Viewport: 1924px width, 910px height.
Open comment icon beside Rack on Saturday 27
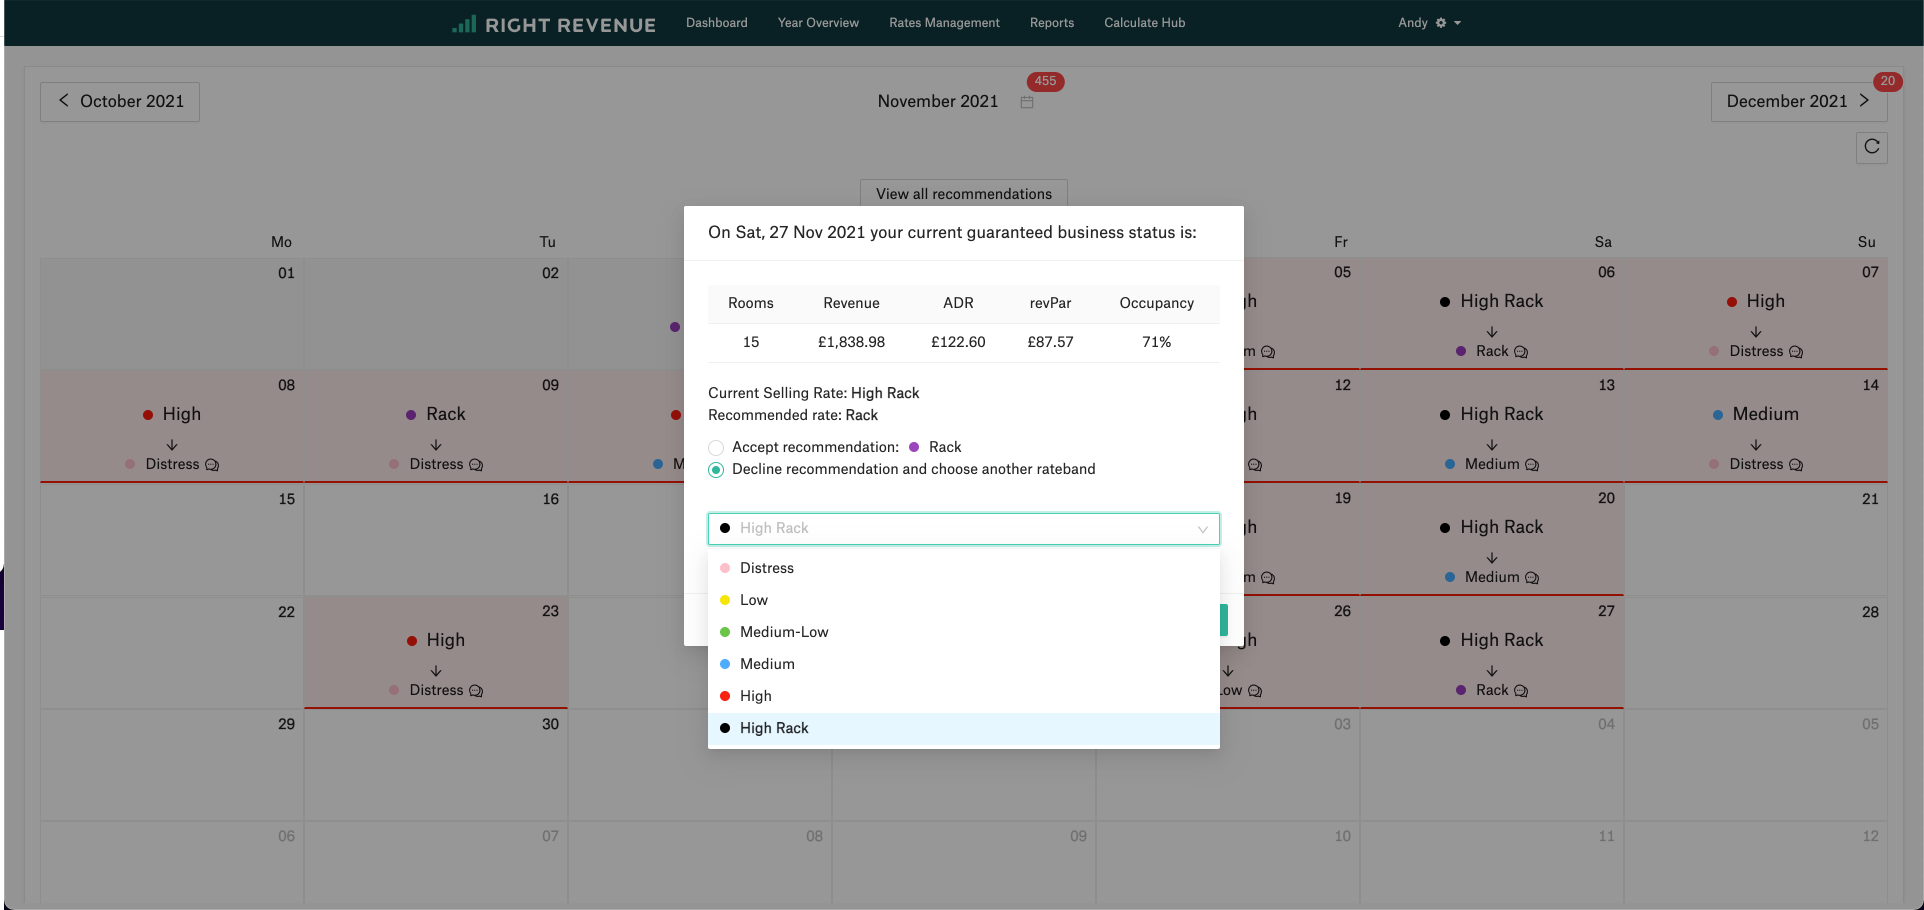coord(1521,691)
